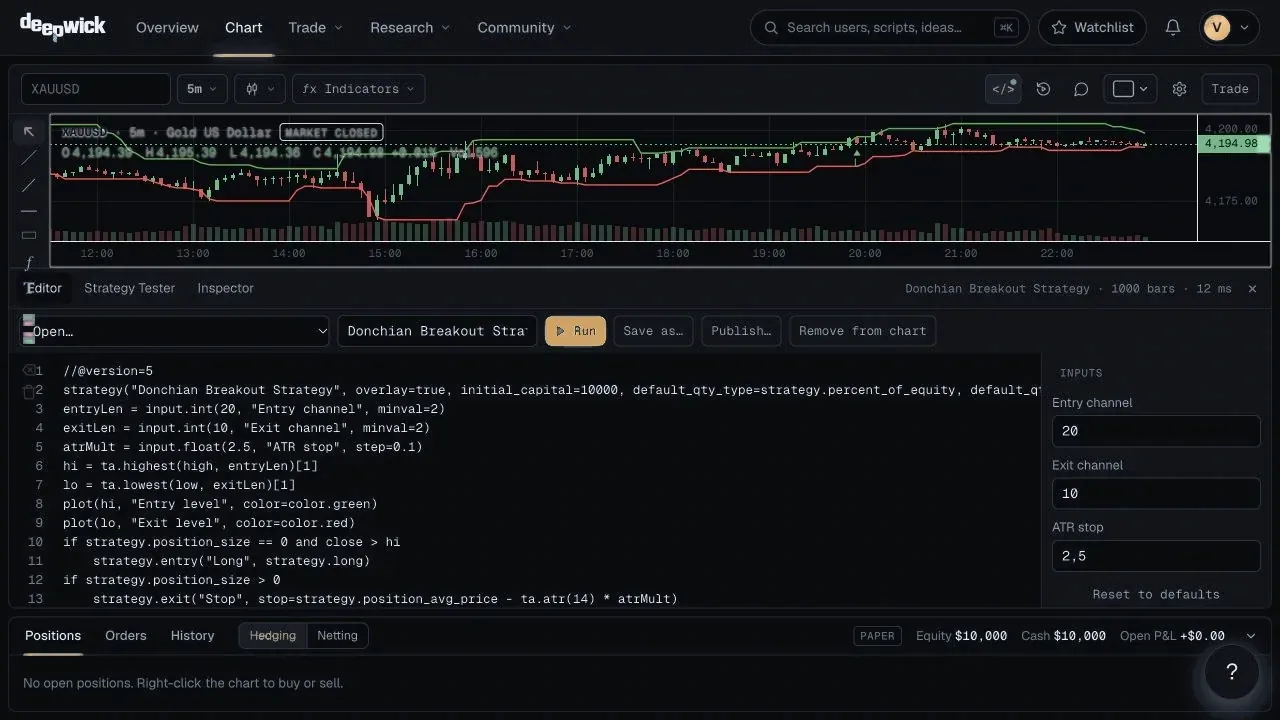Click the Exit channel input field

pos(1156,493)
